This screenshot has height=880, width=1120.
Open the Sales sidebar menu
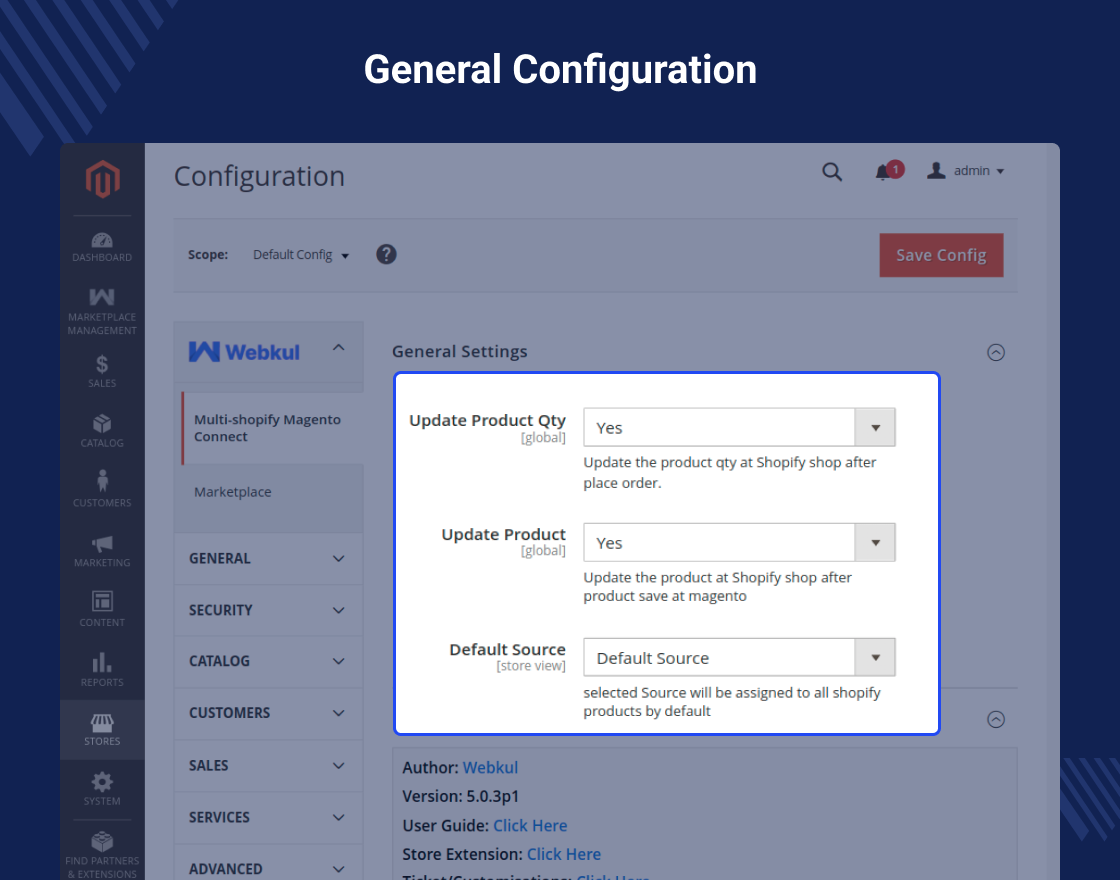click(102, 371)
